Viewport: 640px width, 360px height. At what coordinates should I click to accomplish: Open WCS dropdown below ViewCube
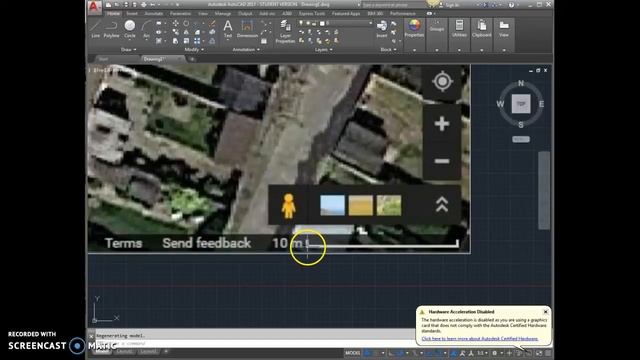521,139
